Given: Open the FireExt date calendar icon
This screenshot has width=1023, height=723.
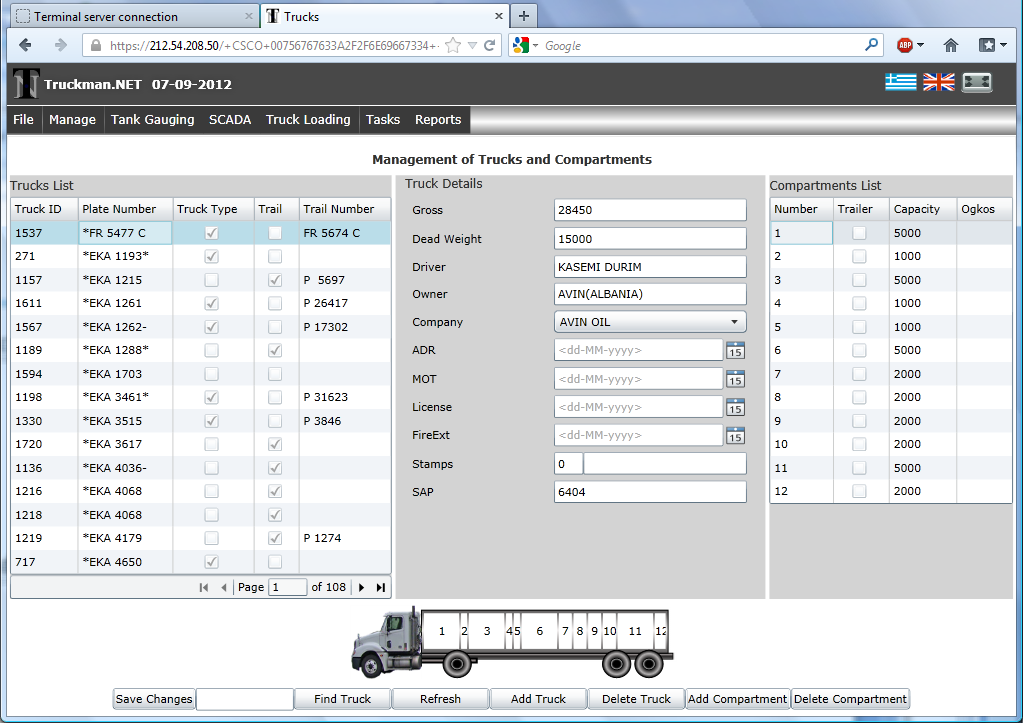Looking at the screenshot, I should [735, 435].
